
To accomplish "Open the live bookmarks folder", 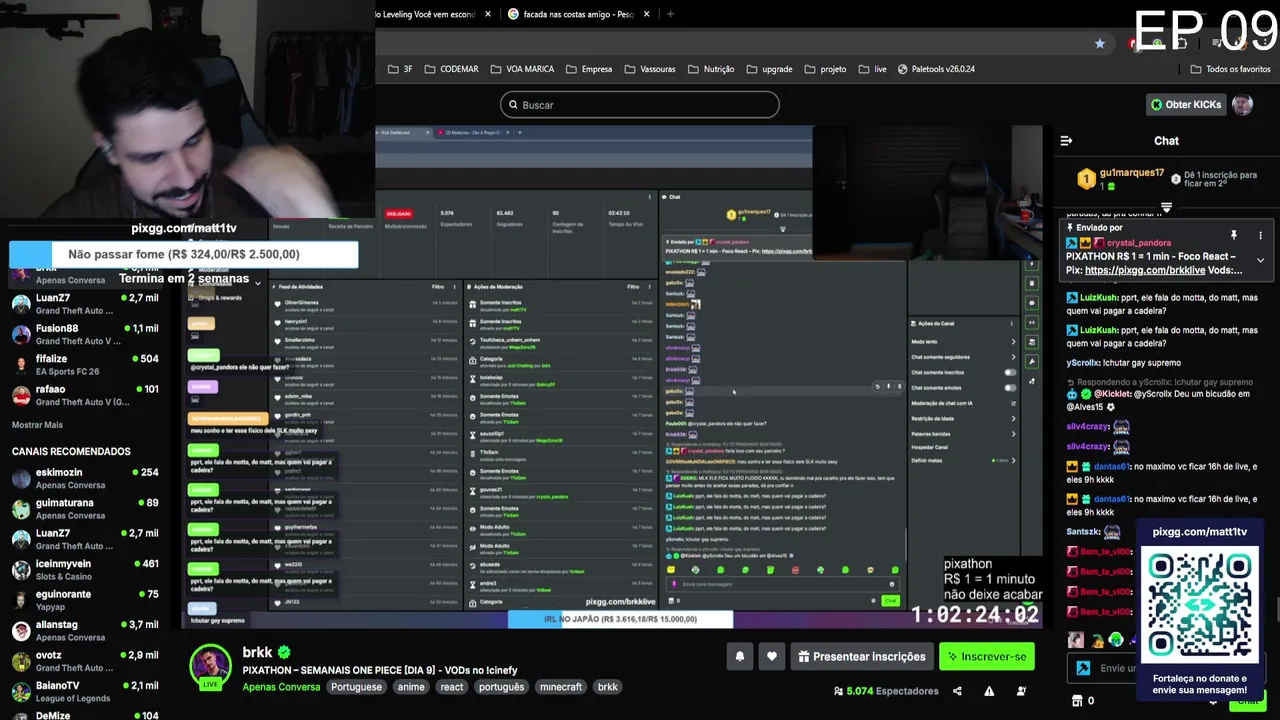I will pos(872,69).
